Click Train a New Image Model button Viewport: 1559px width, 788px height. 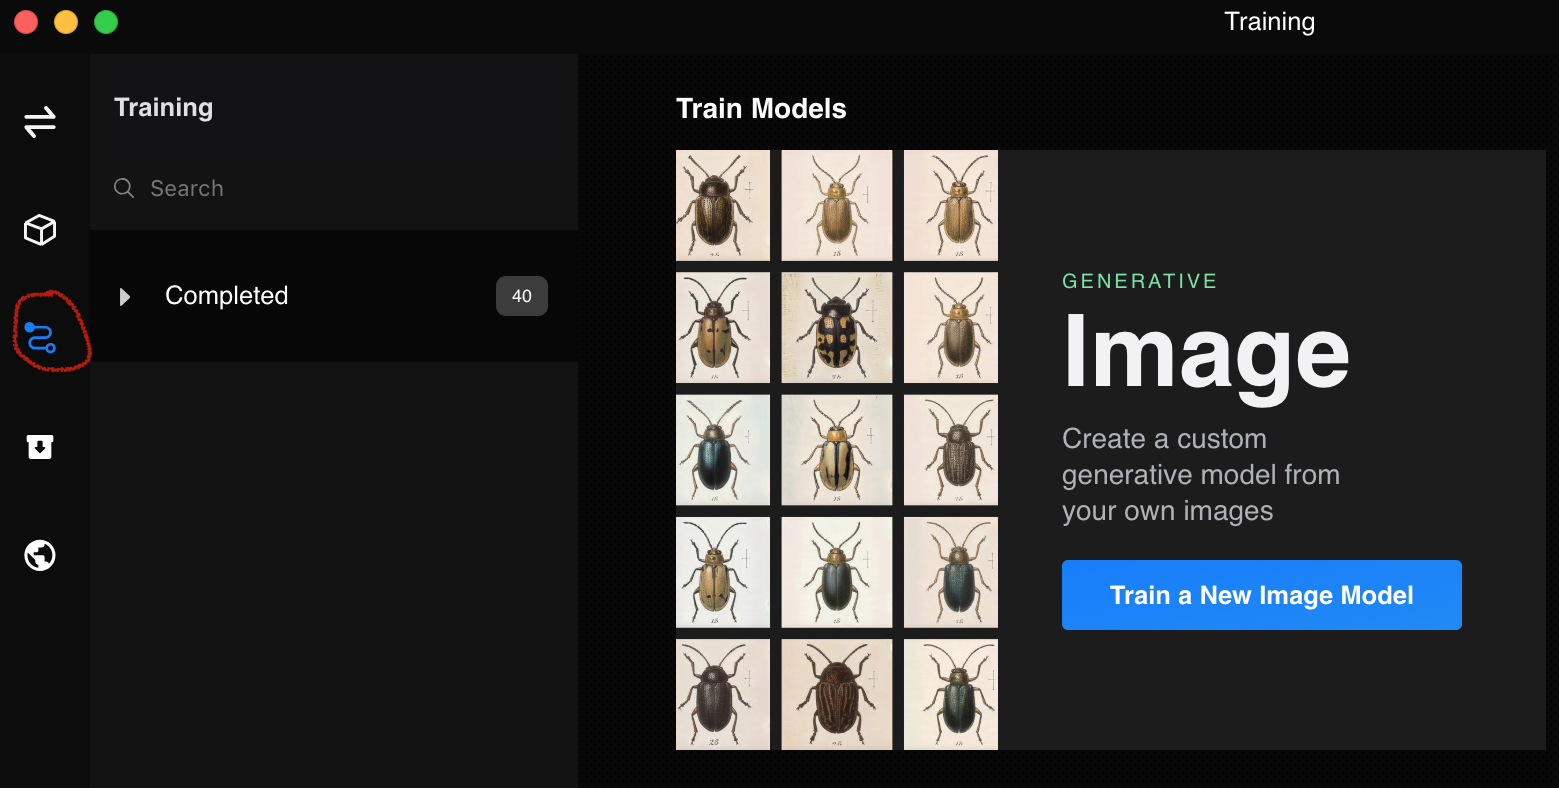[x=1262, y=595]
